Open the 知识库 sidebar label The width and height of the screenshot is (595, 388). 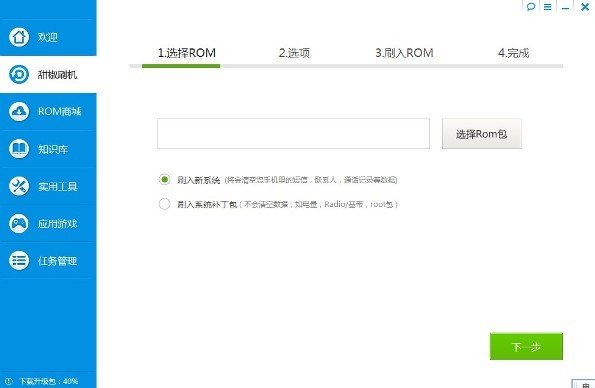coord(53,149)
